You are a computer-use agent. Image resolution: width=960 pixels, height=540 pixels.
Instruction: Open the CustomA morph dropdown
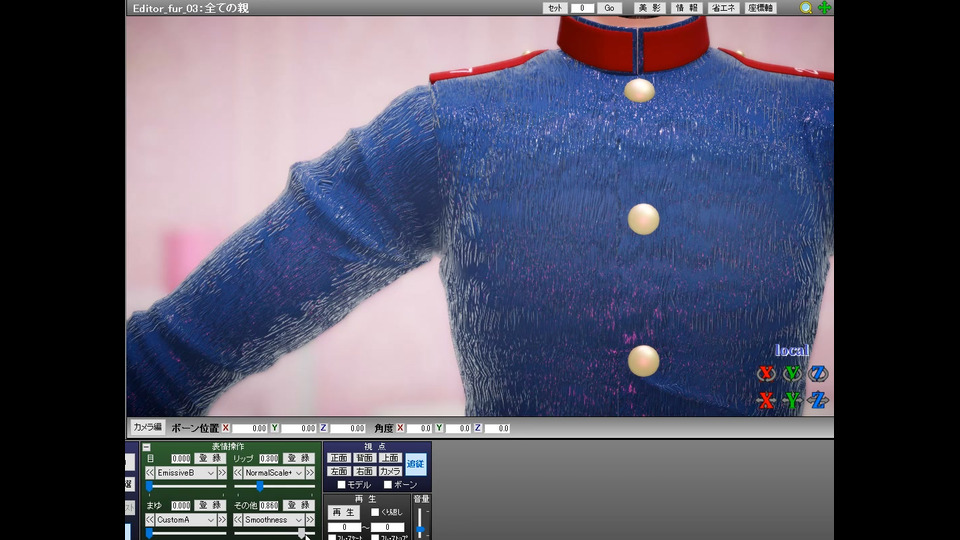[186, 520]
